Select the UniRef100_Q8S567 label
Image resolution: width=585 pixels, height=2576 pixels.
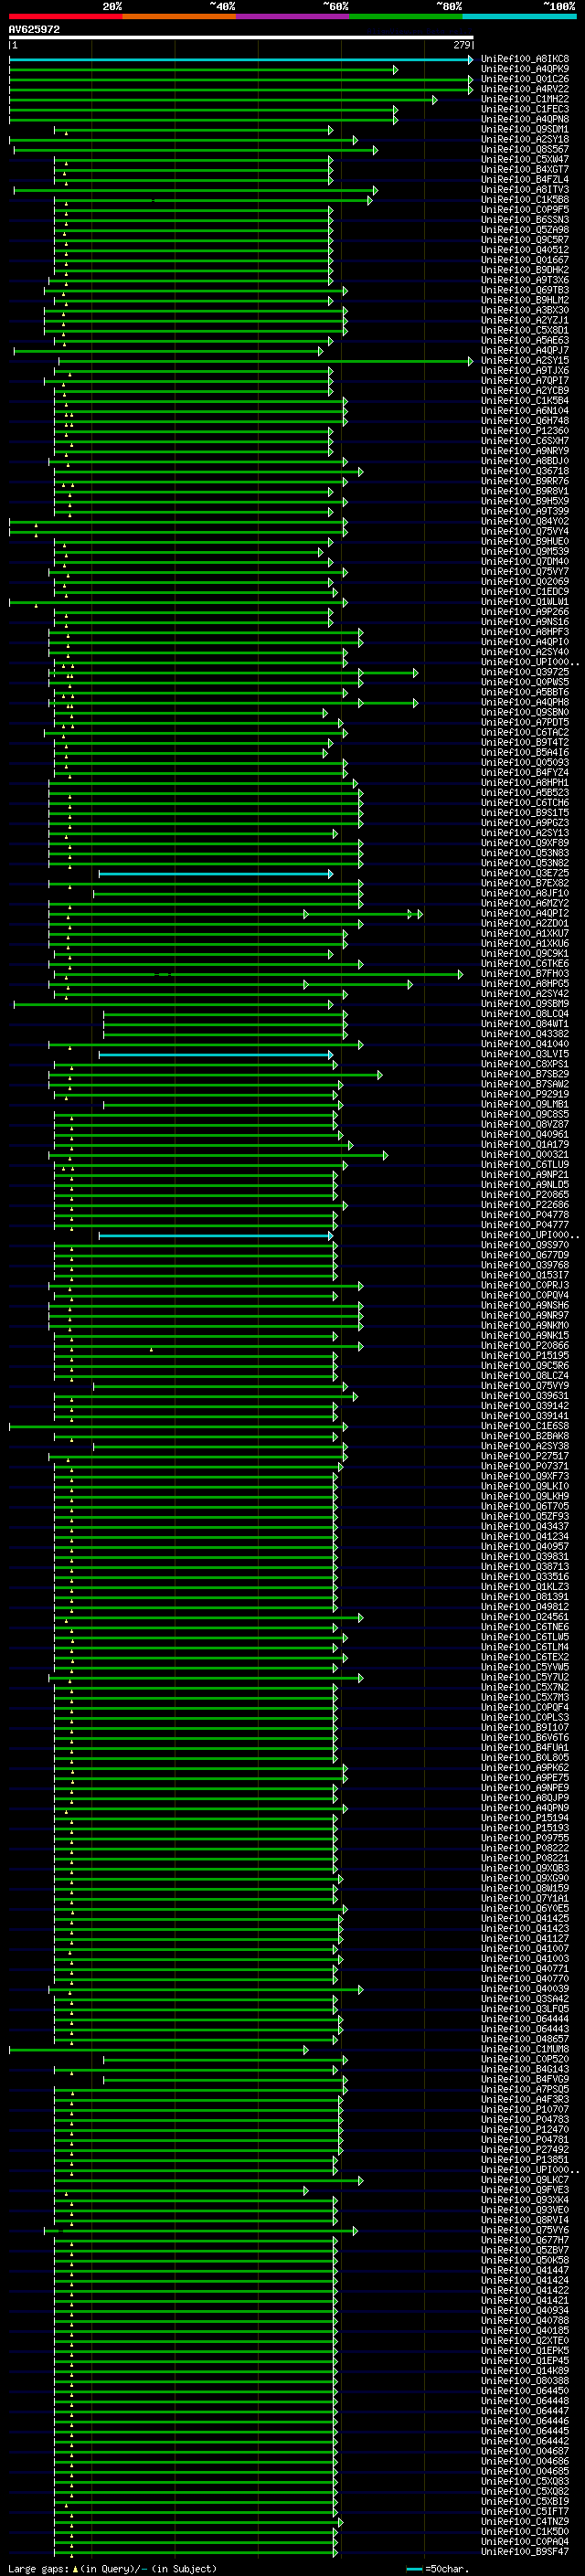[525, 150]
